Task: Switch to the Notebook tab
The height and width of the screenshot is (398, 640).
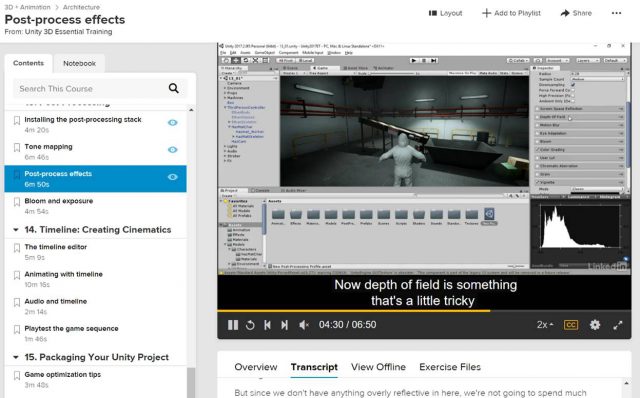Action: (79, 63)
